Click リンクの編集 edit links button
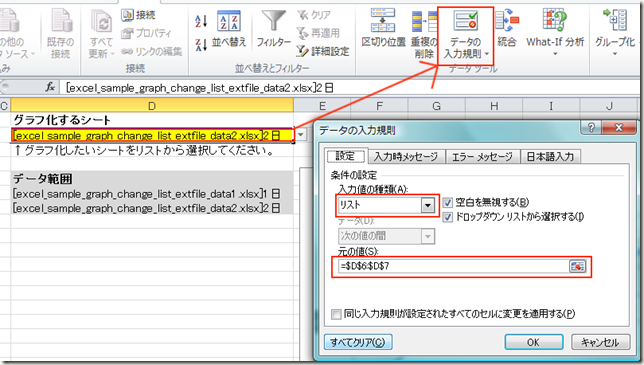The image size is (644, 365). [152, 51]
